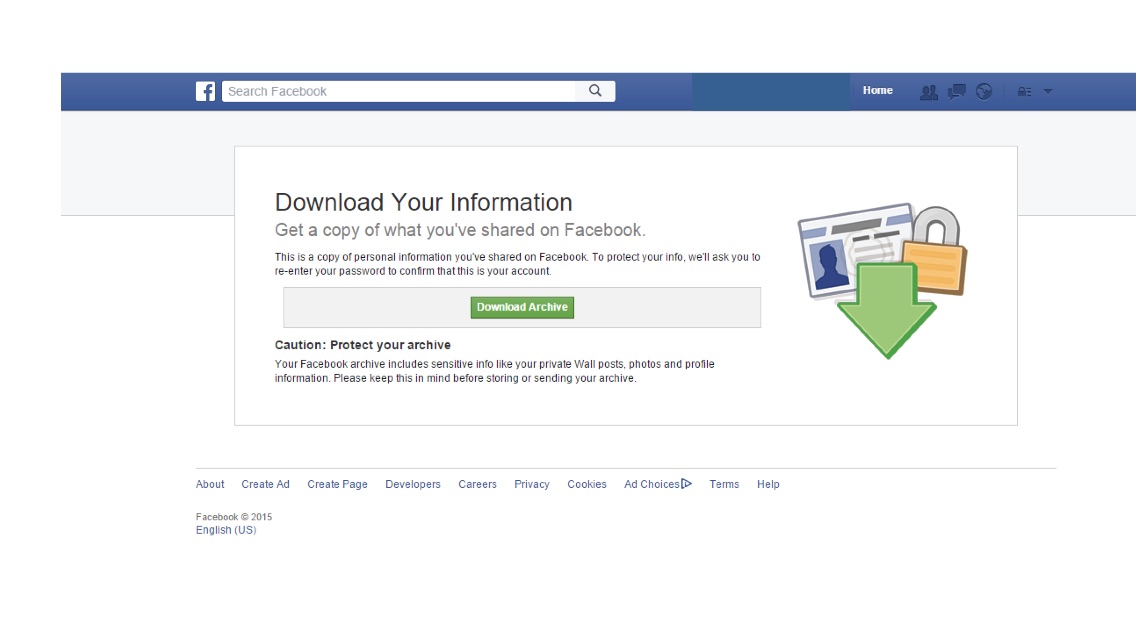Open the Help footer link
Viewport: 1136px width, 640px height.
tap(768, 484)
